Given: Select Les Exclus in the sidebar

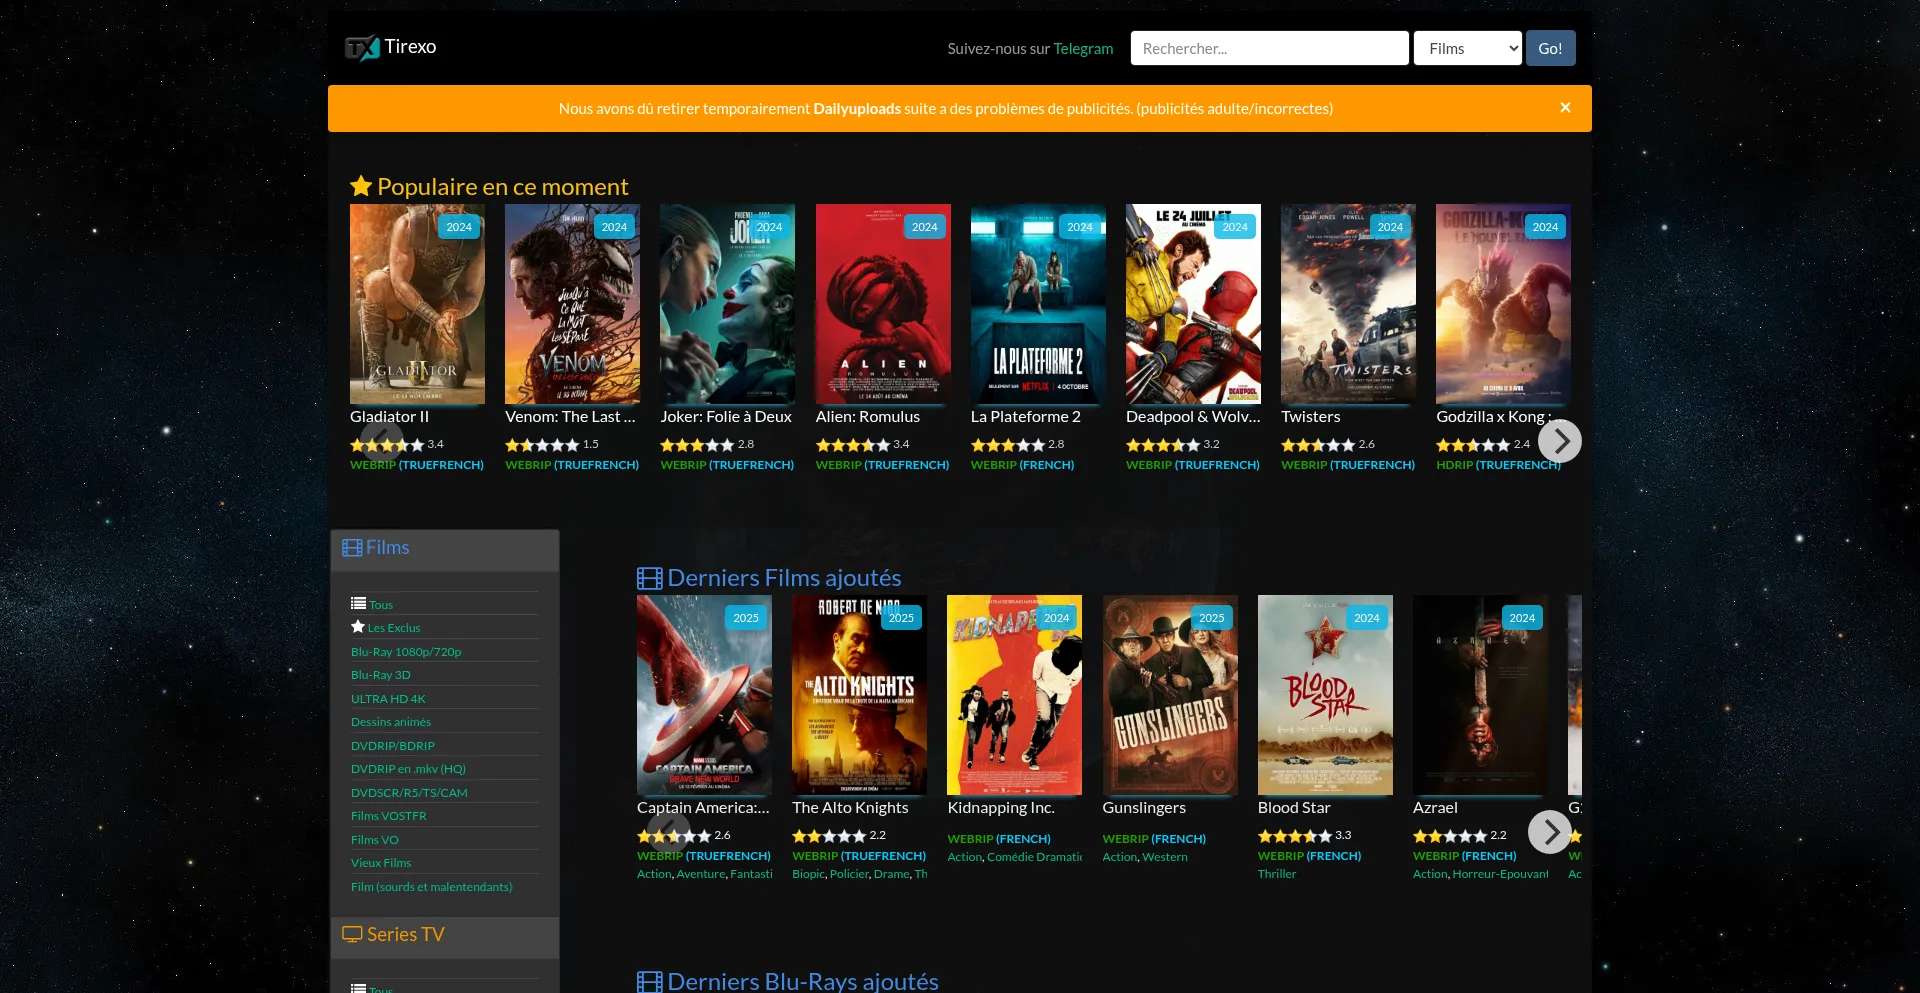Looking at the screenshot, I should coord(394,628).
